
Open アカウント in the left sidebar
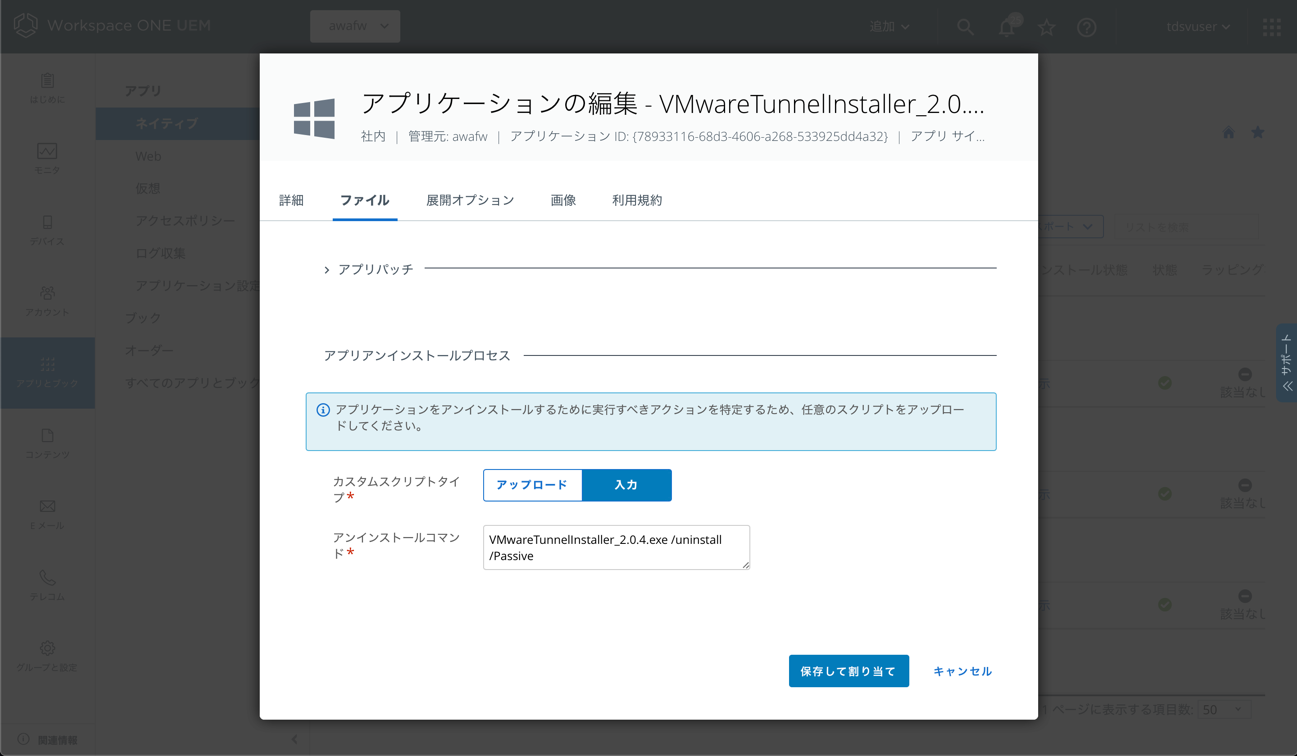coord(47,301)
